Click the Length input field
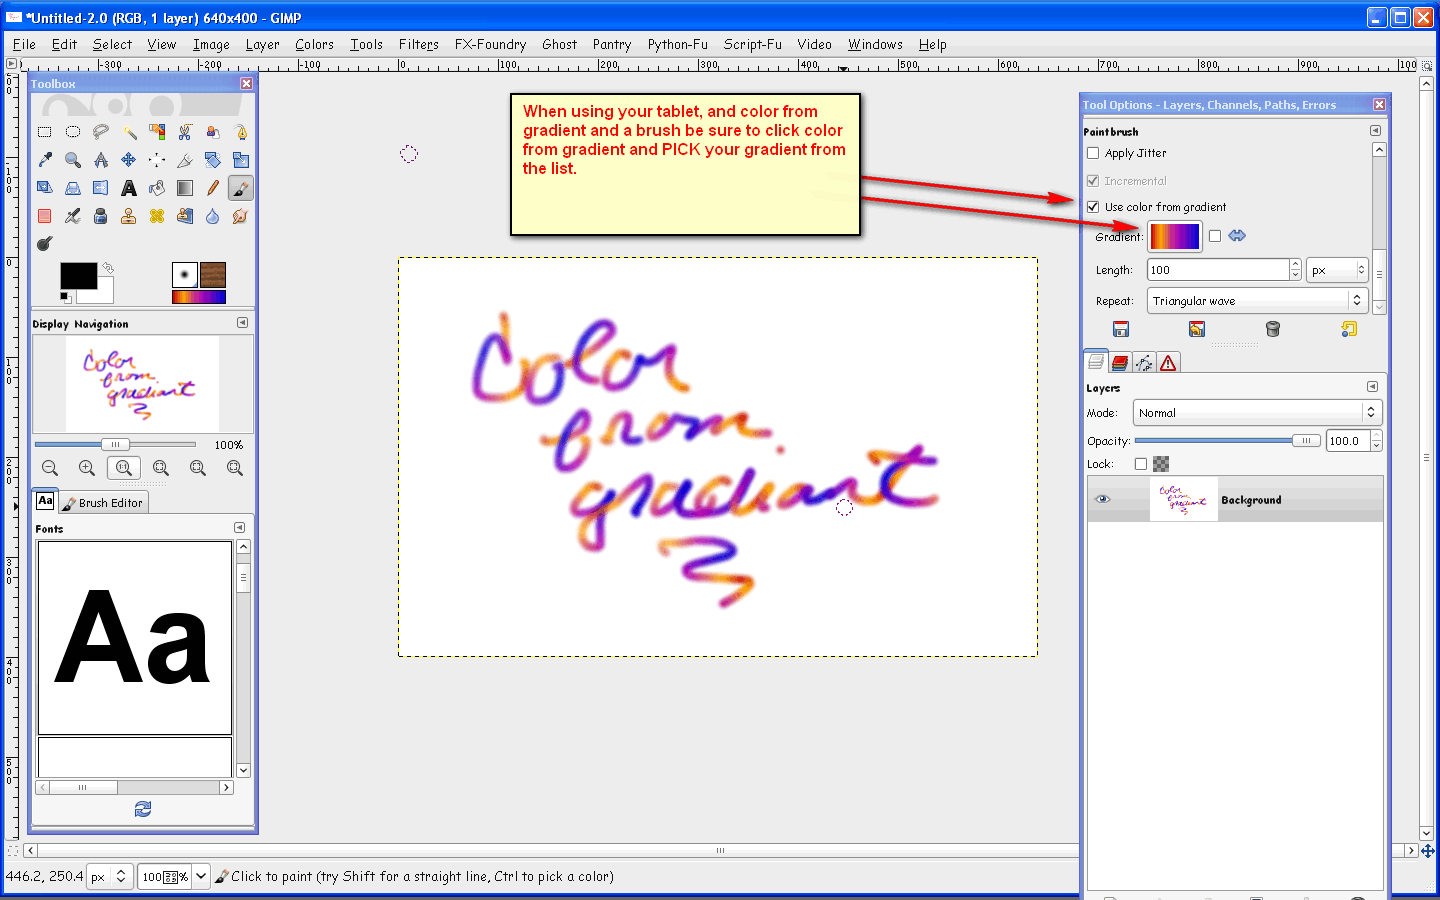This screenshot has width=1440, height=900. click(x=1218, y=270)
